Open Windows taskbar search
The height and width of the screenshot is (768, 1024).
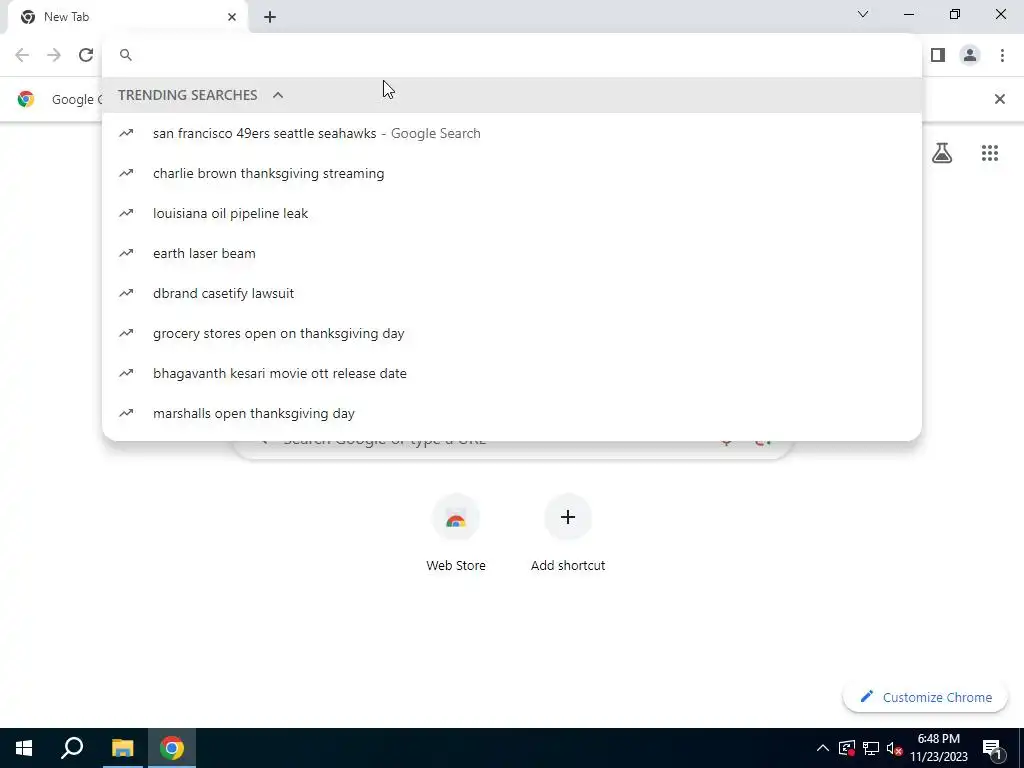[72, 748]
